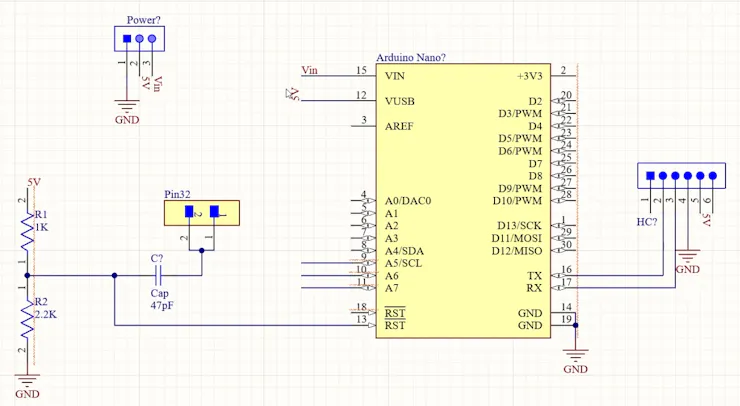Select the Vin net label at pin 15
The width and height of the screenshot is (740, 406).
pos(310,70)
